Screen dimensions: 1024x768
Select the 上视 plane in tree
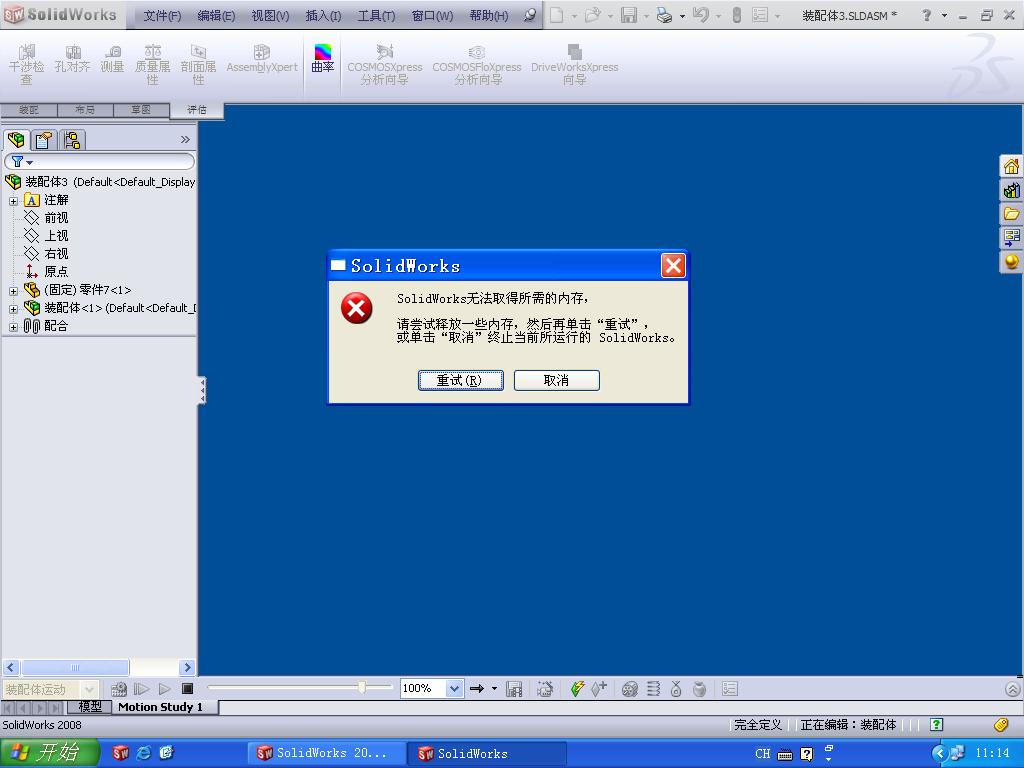coord(56,236)
